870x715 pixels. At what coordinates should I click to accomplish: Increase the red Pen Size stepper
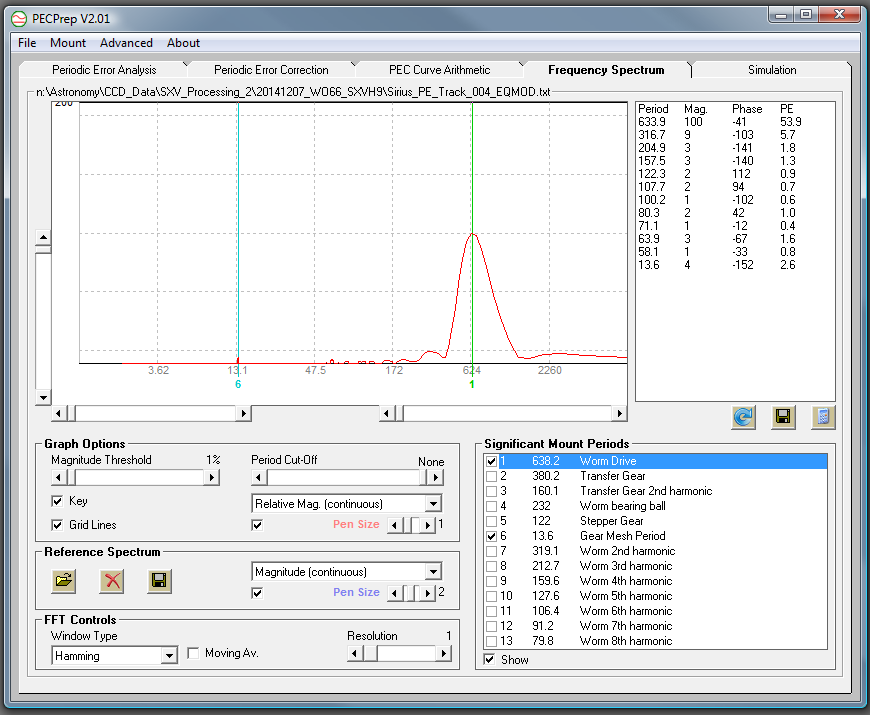pyautogui.click(x=428, y=525)
